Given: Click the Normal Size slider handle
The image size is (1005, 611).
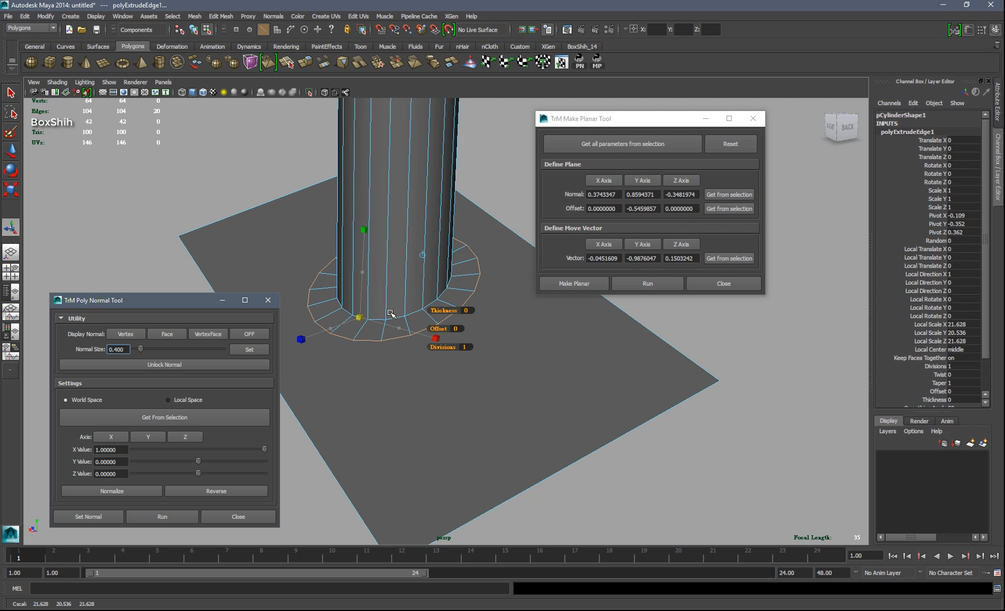Looking at the screenshot, I should [140, 349].
